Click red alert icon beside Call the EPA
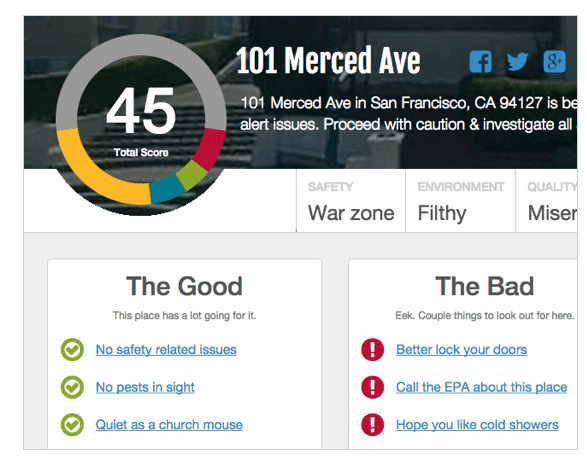Image resolution: width=587 pixels, height=466 pixels. pos(372,387)
